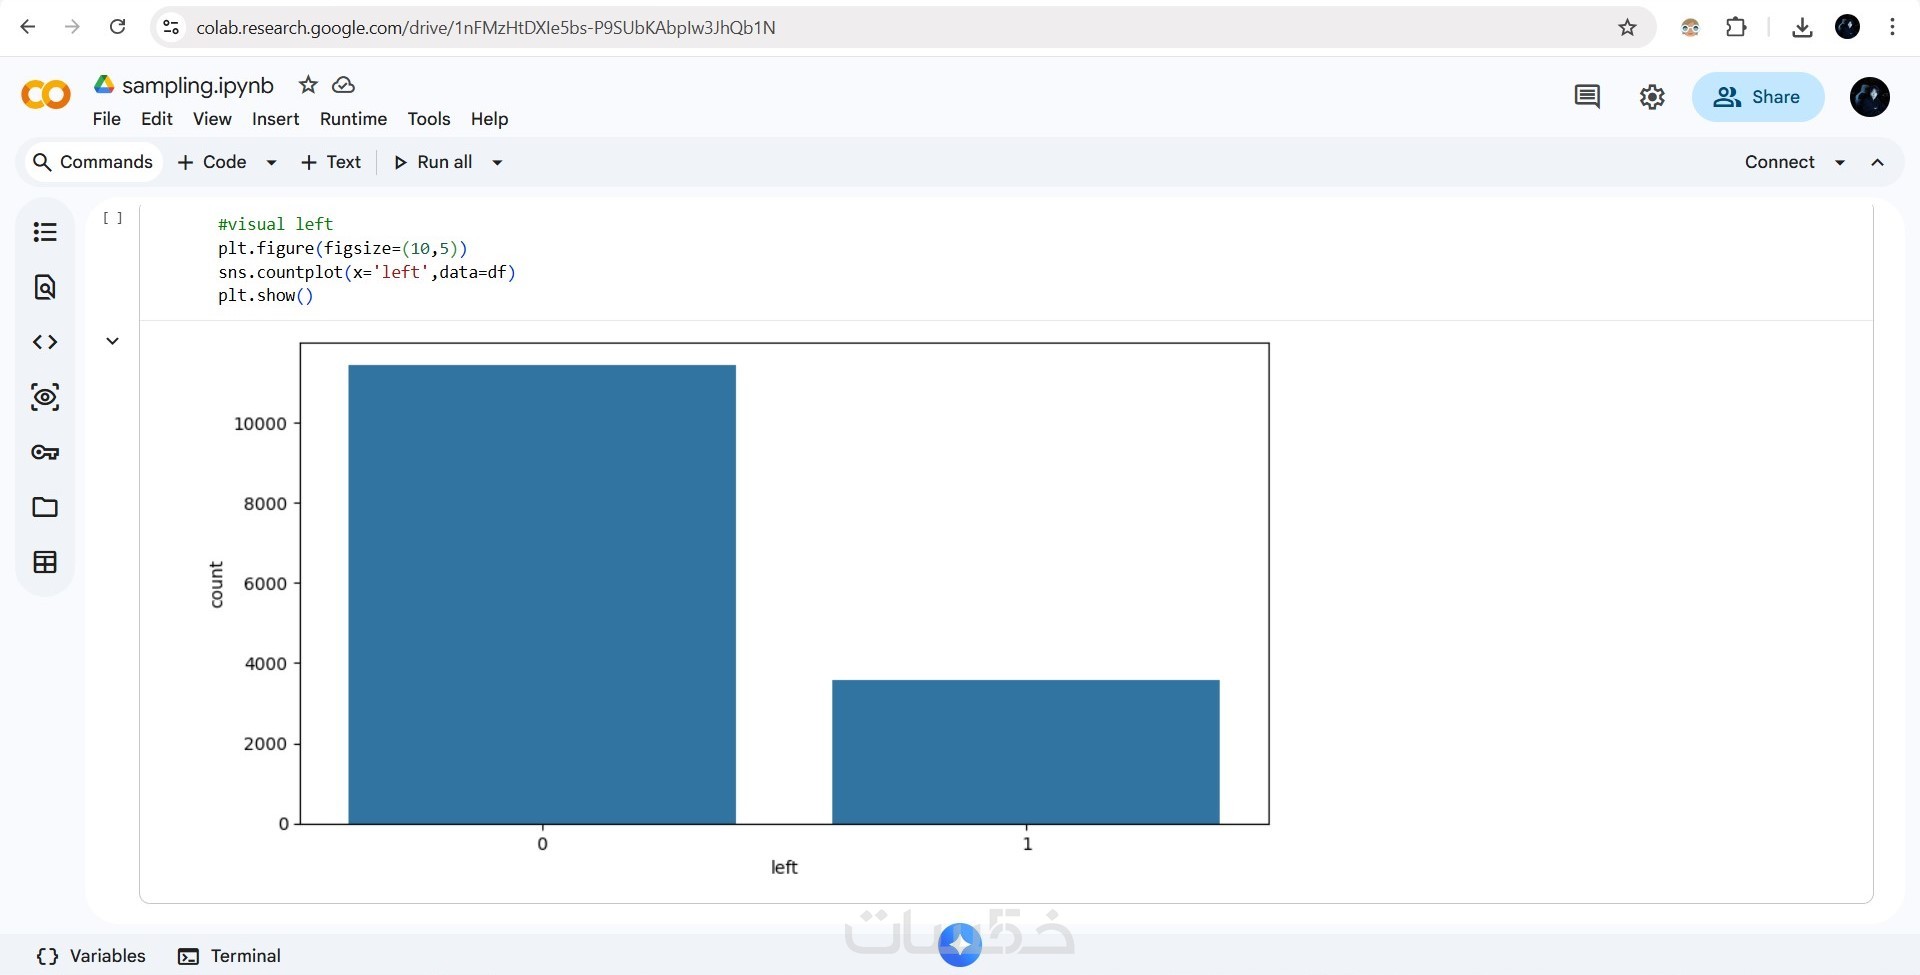Open the browser extensions puzzle icon
1920x975 pixels.
[1736, 27]
